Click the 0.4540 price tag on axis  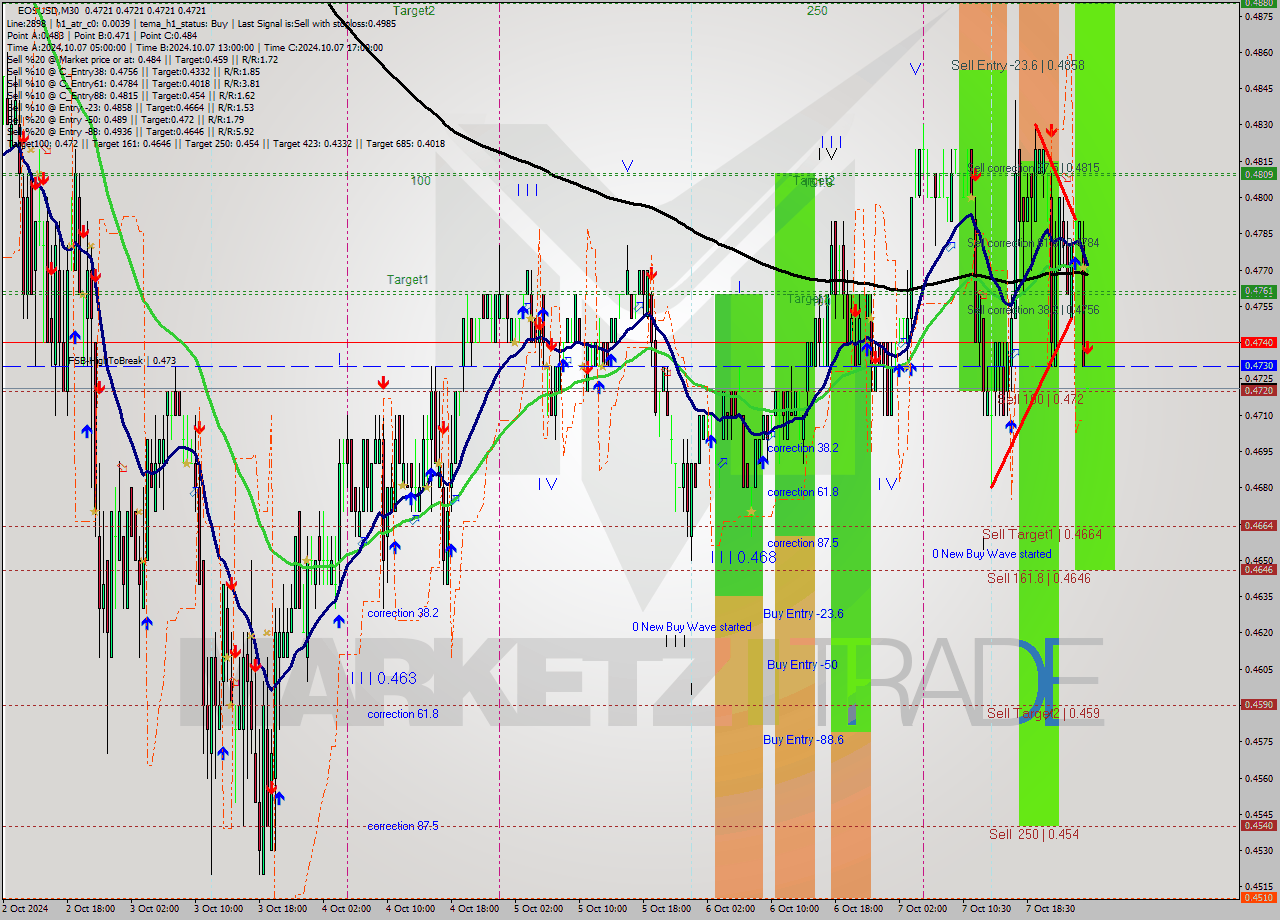1258,825
